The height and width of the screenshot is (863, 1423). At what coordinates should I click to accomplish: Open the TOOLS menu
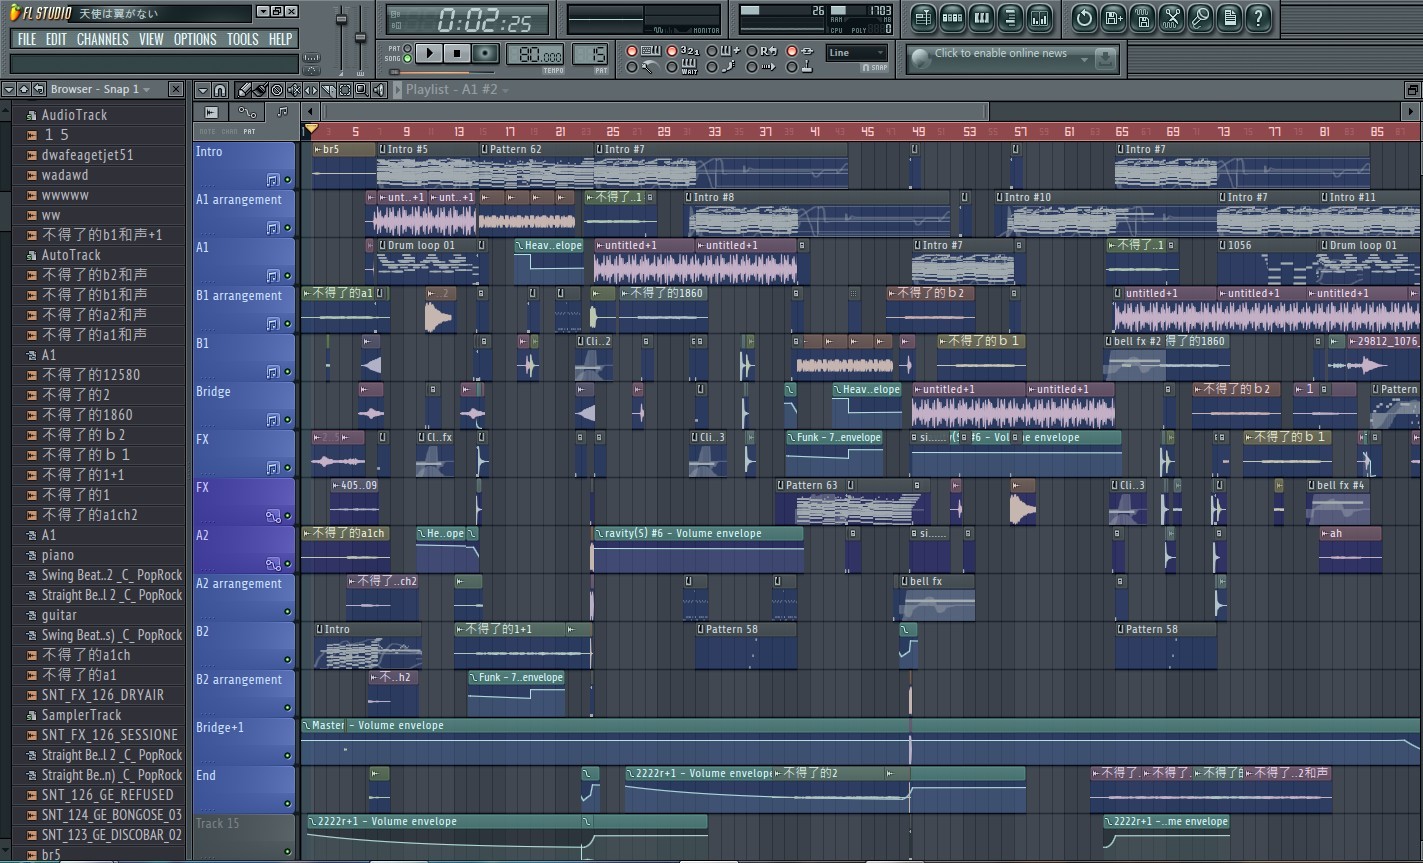[x=242, y=39]
